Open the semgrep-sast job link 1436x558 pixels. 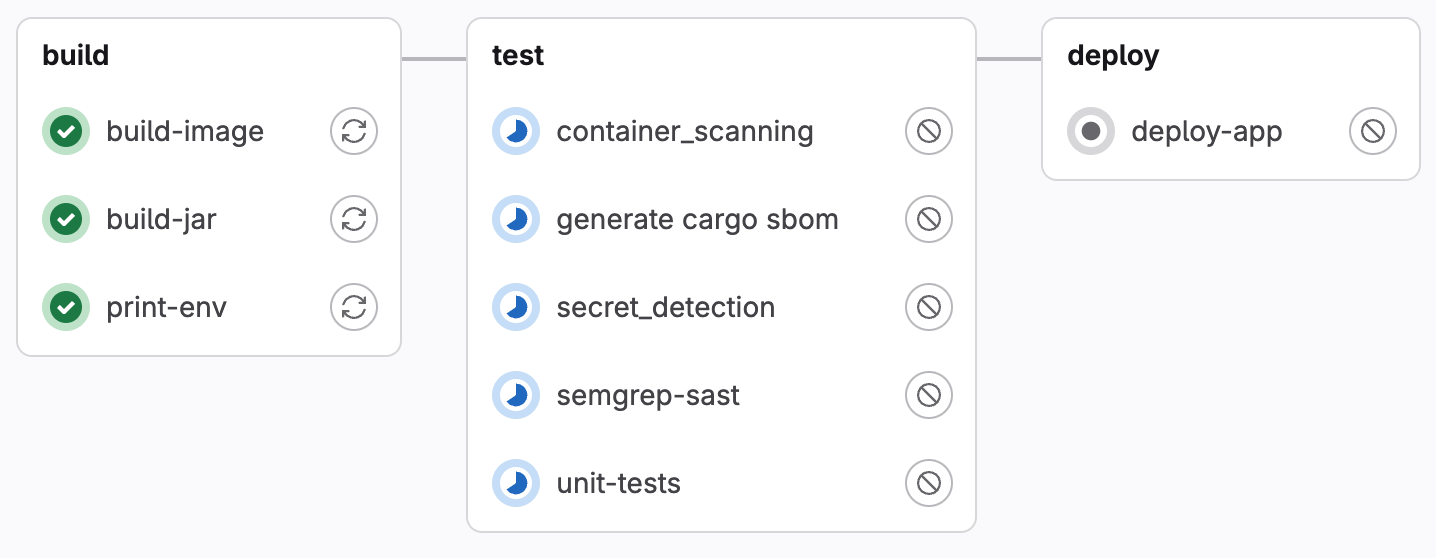648,395
